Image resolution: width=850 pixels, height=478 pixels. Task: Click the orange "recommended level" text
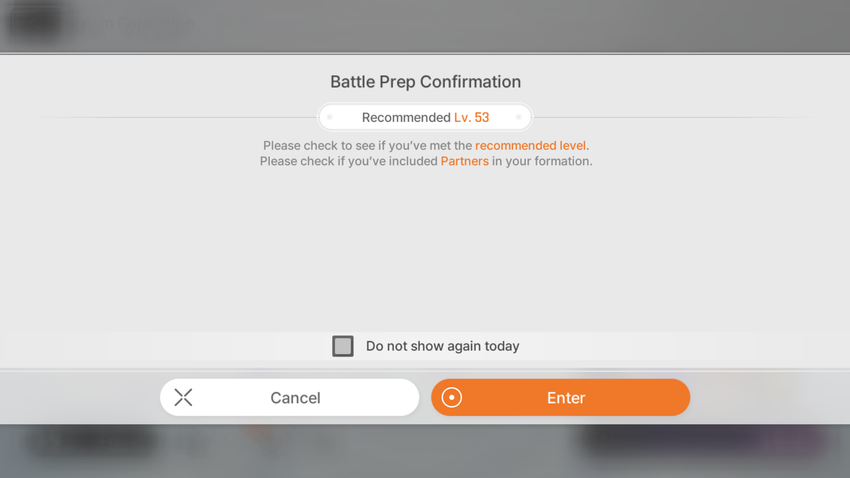pos(531,146)
